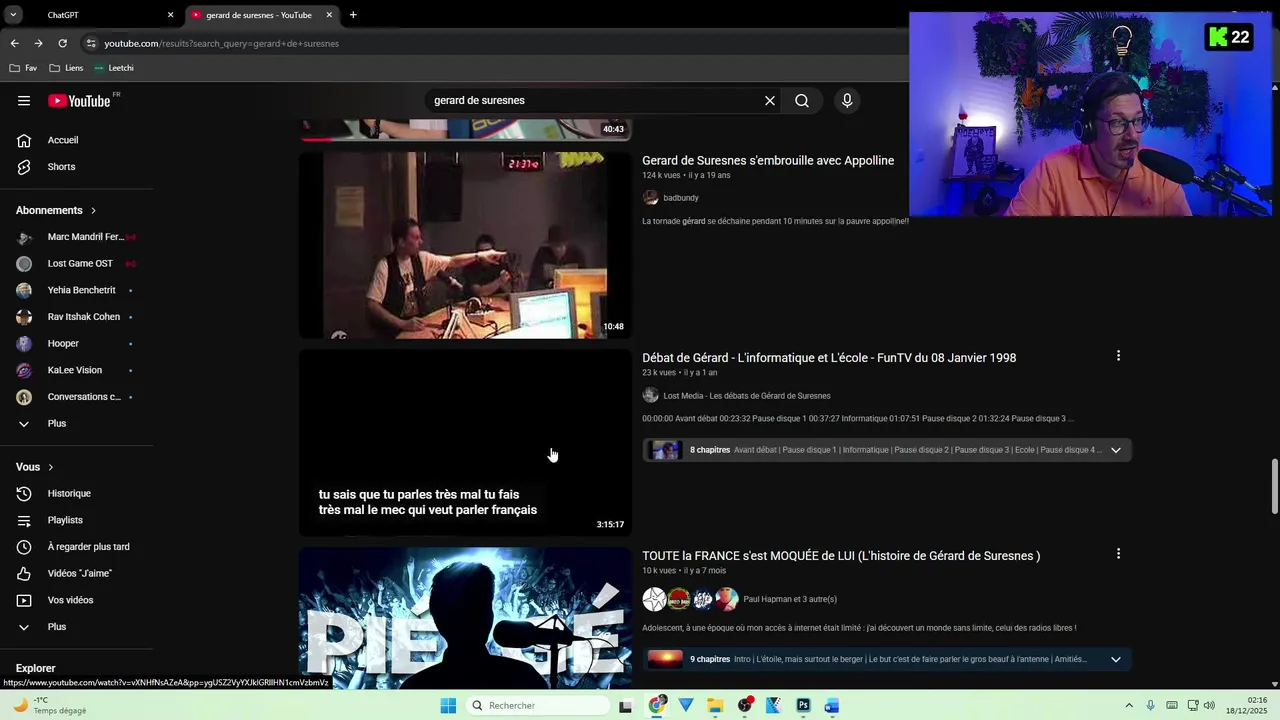The image size is (1280, 720).
Task: Close the gerard de suresnes YouTube tab
Action: tap(328, 15)
